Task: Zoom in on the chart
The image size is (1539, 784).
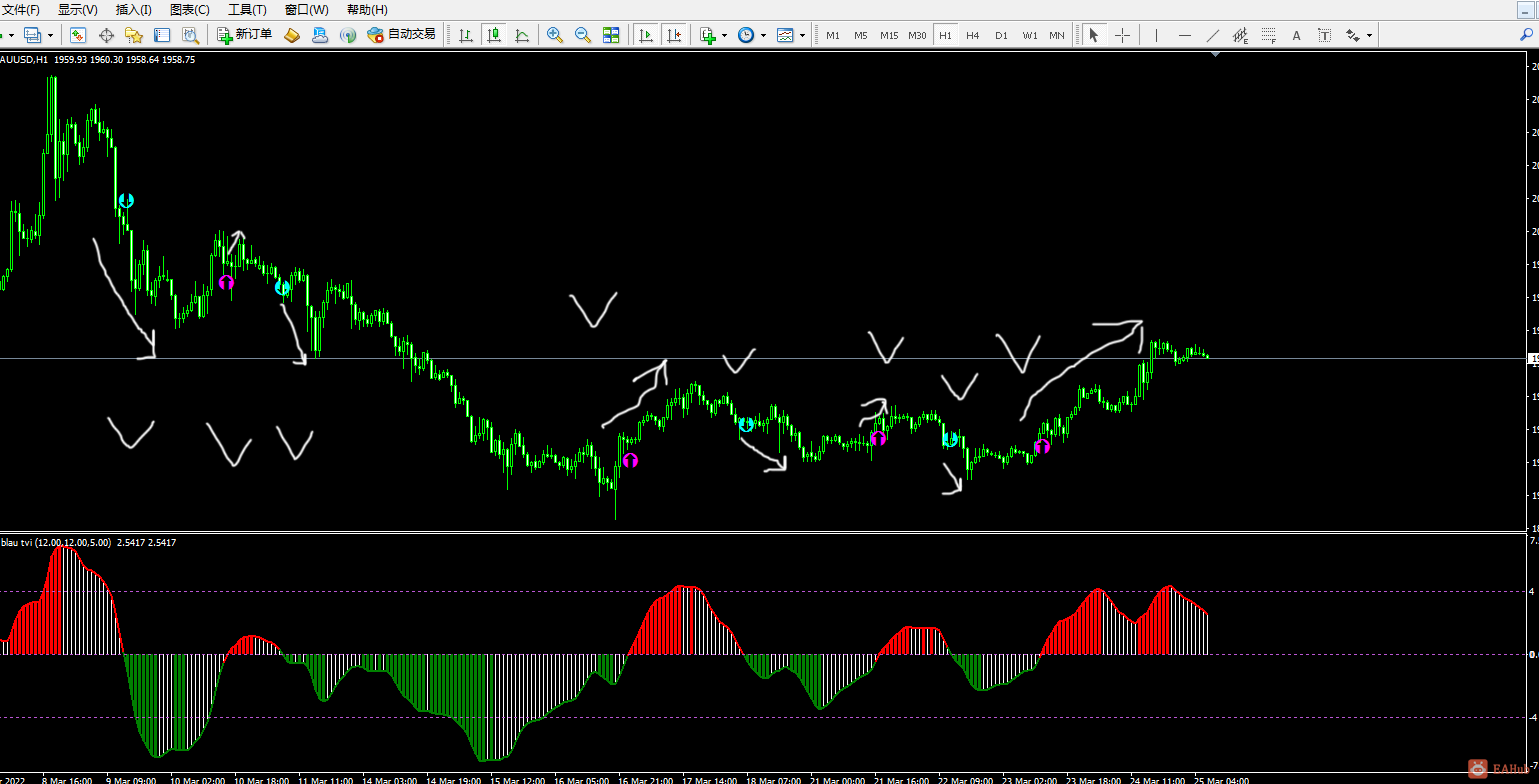Action: (x=555, y=35)
